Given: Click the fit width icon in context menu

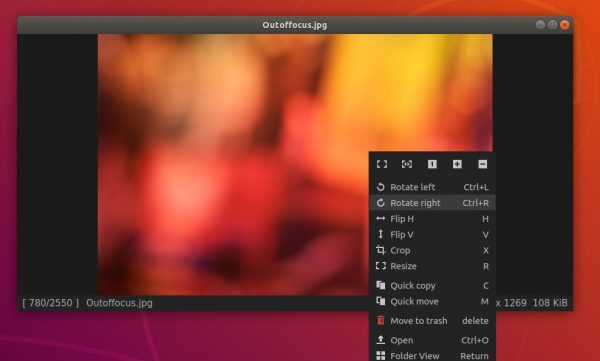Looking at the screenshot, I should pos(407,164).
